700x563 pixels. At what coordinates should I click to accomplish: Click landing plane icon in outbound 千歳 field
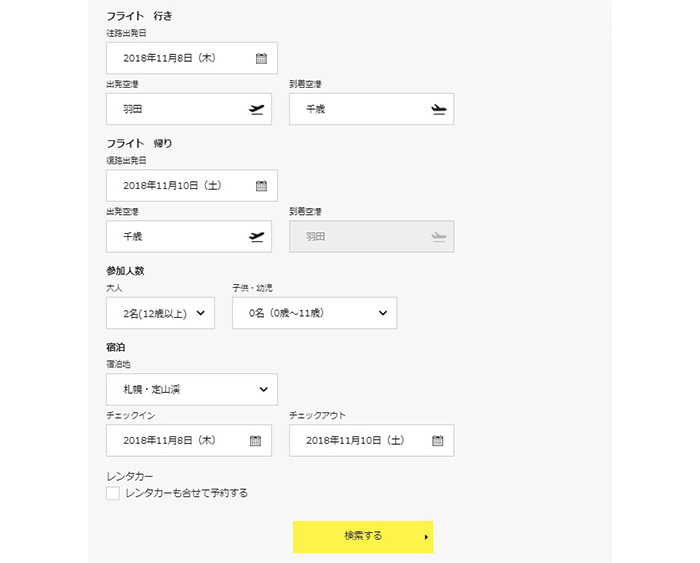(x=439, y=109)
